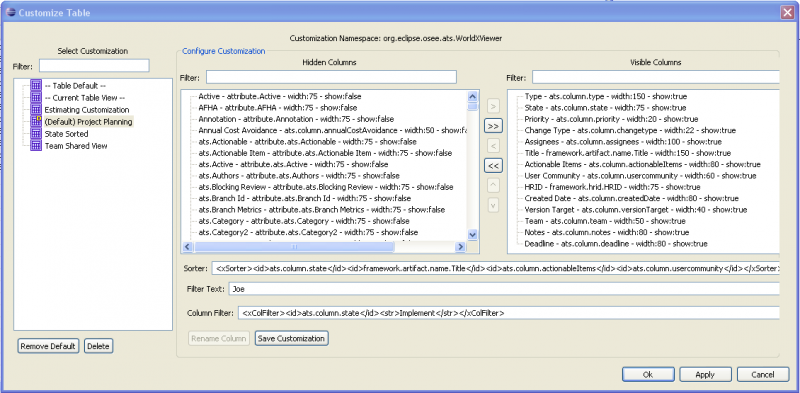The width and height of the screenshot is (800, 393).
Task: Click the Estimating Customization table icon
Action: (x=36, y=109)
